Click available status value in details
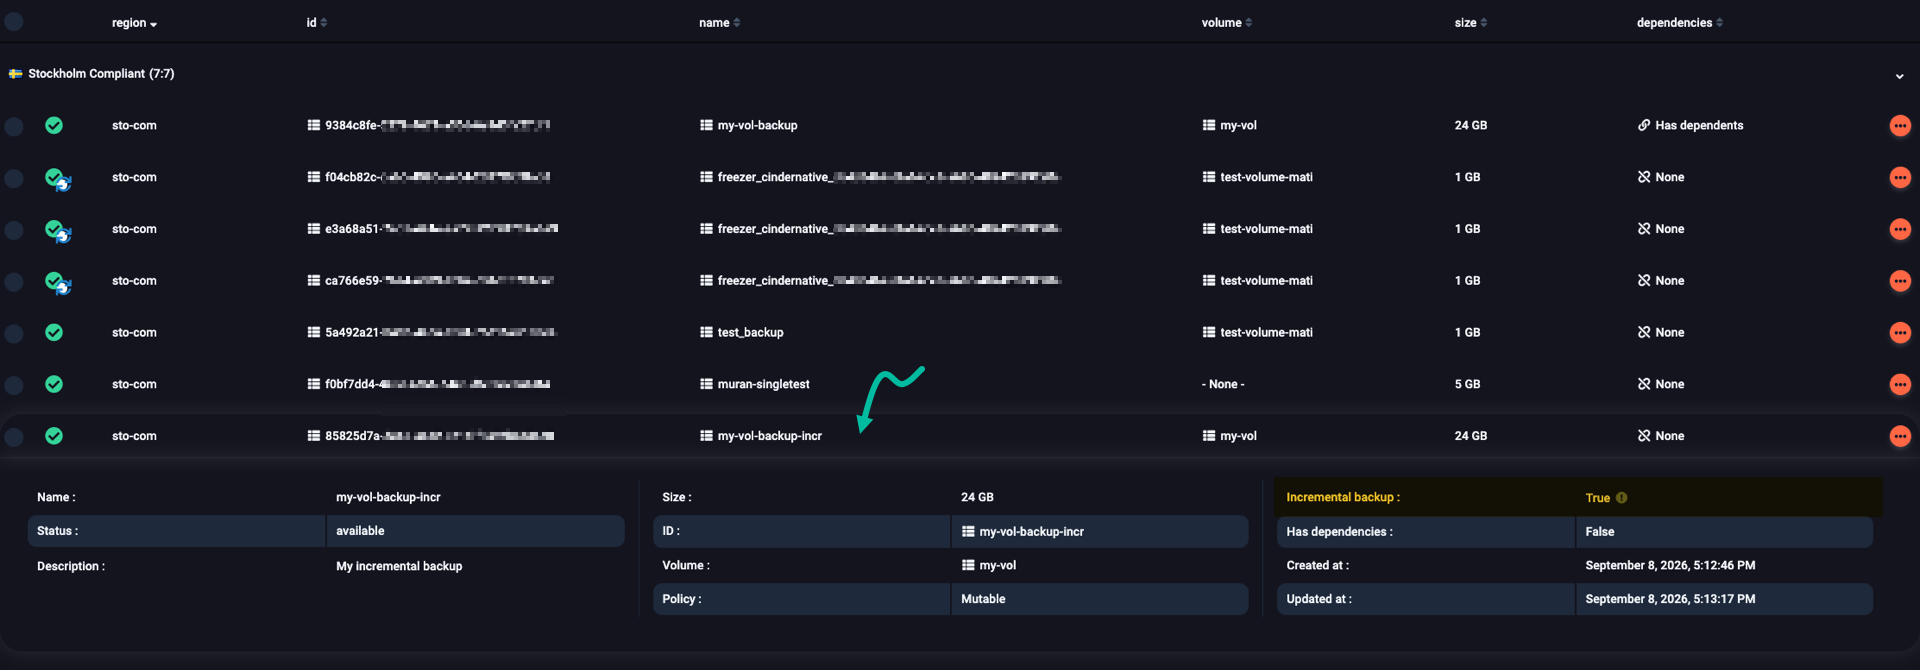Viewport: 1920px width, 670px height. pos(360,531)
